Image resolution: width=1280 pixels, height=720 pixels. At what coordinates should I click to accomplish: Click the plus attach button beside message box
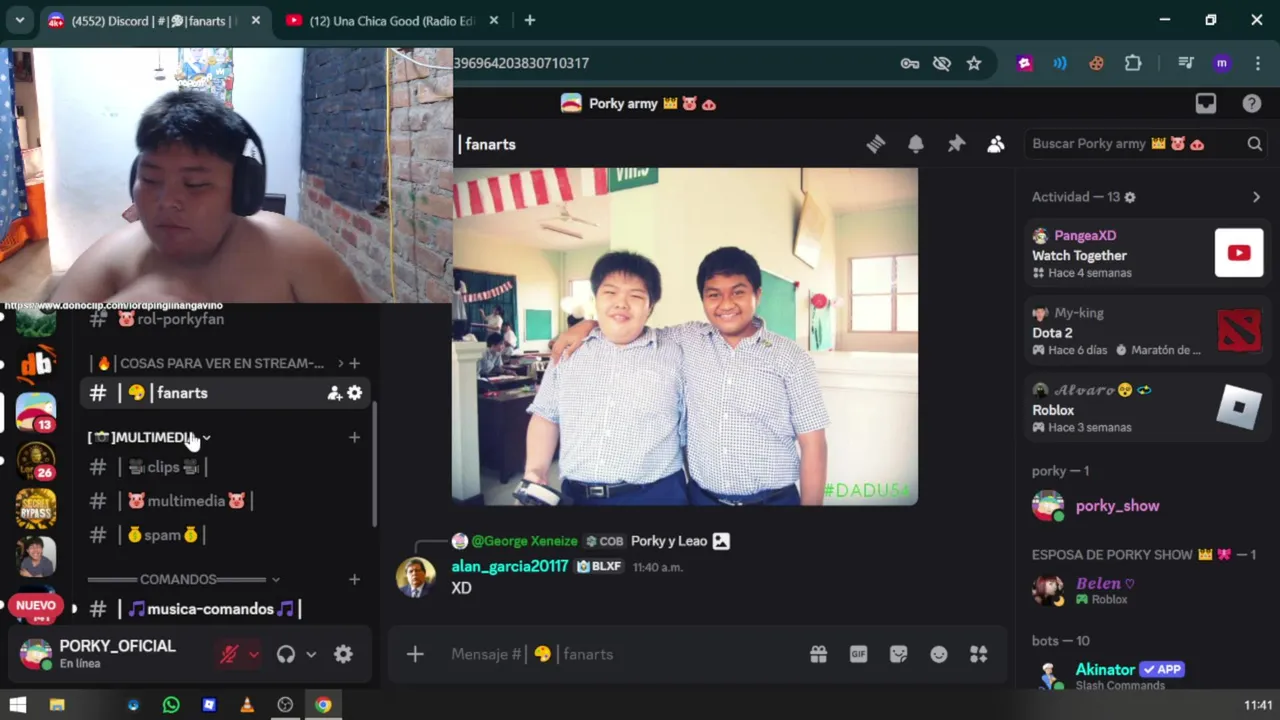[x=415, y=654]
